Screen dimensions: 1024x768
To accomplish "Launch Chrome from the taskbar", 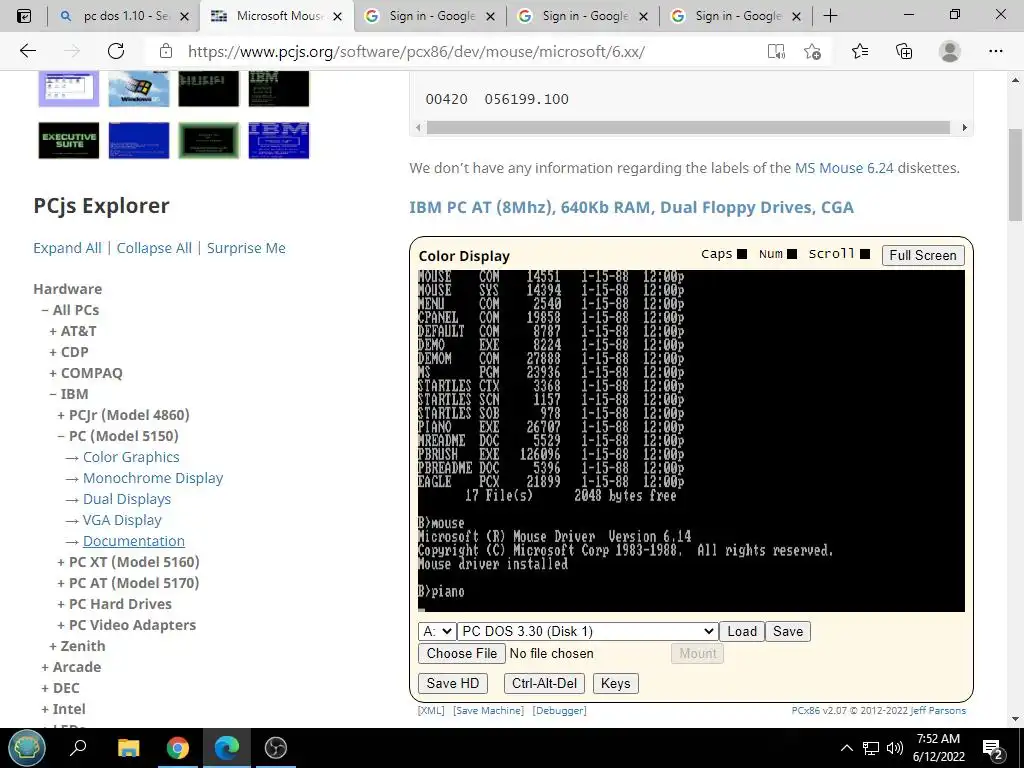I will click(177, 748).
